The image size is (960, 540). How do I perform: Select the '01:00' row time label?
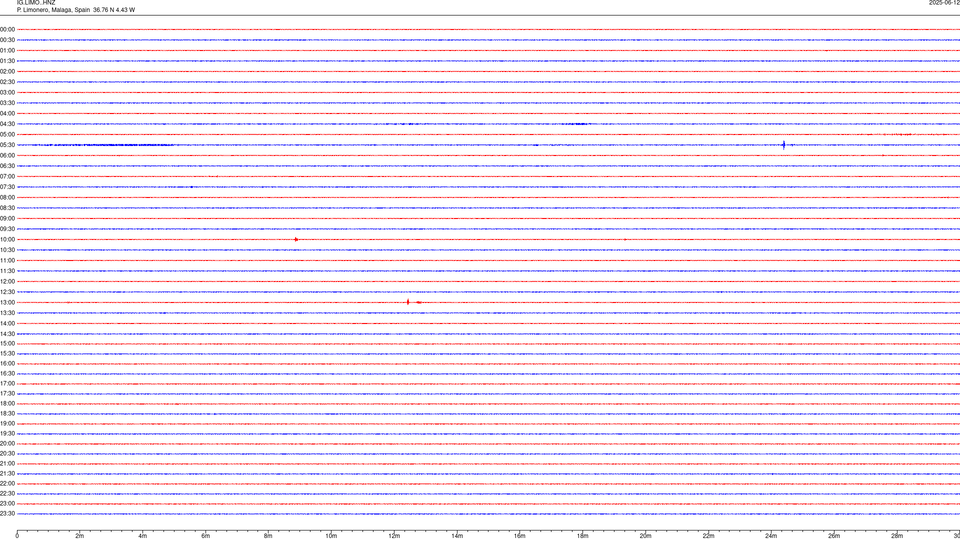7,50
